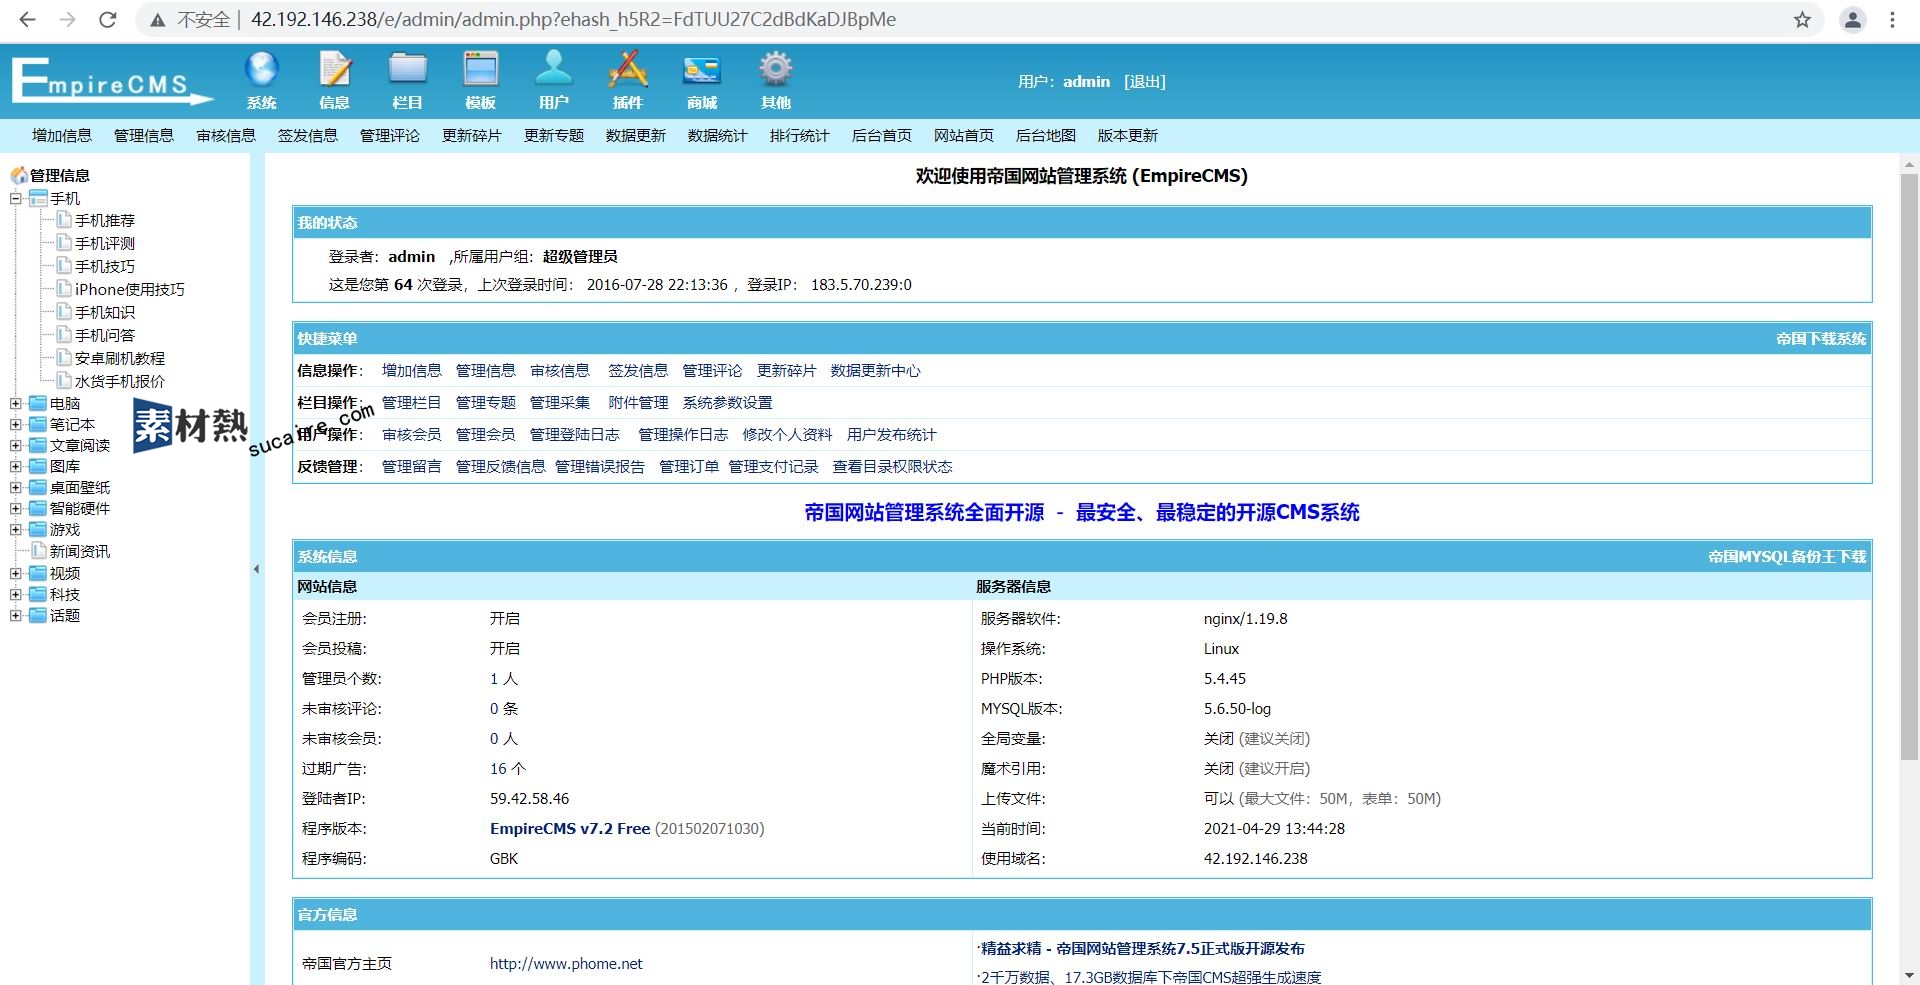Select 水货手机报价 in the tree
The width and height of the screenshot is (1920, 985).
click(120, 382)
